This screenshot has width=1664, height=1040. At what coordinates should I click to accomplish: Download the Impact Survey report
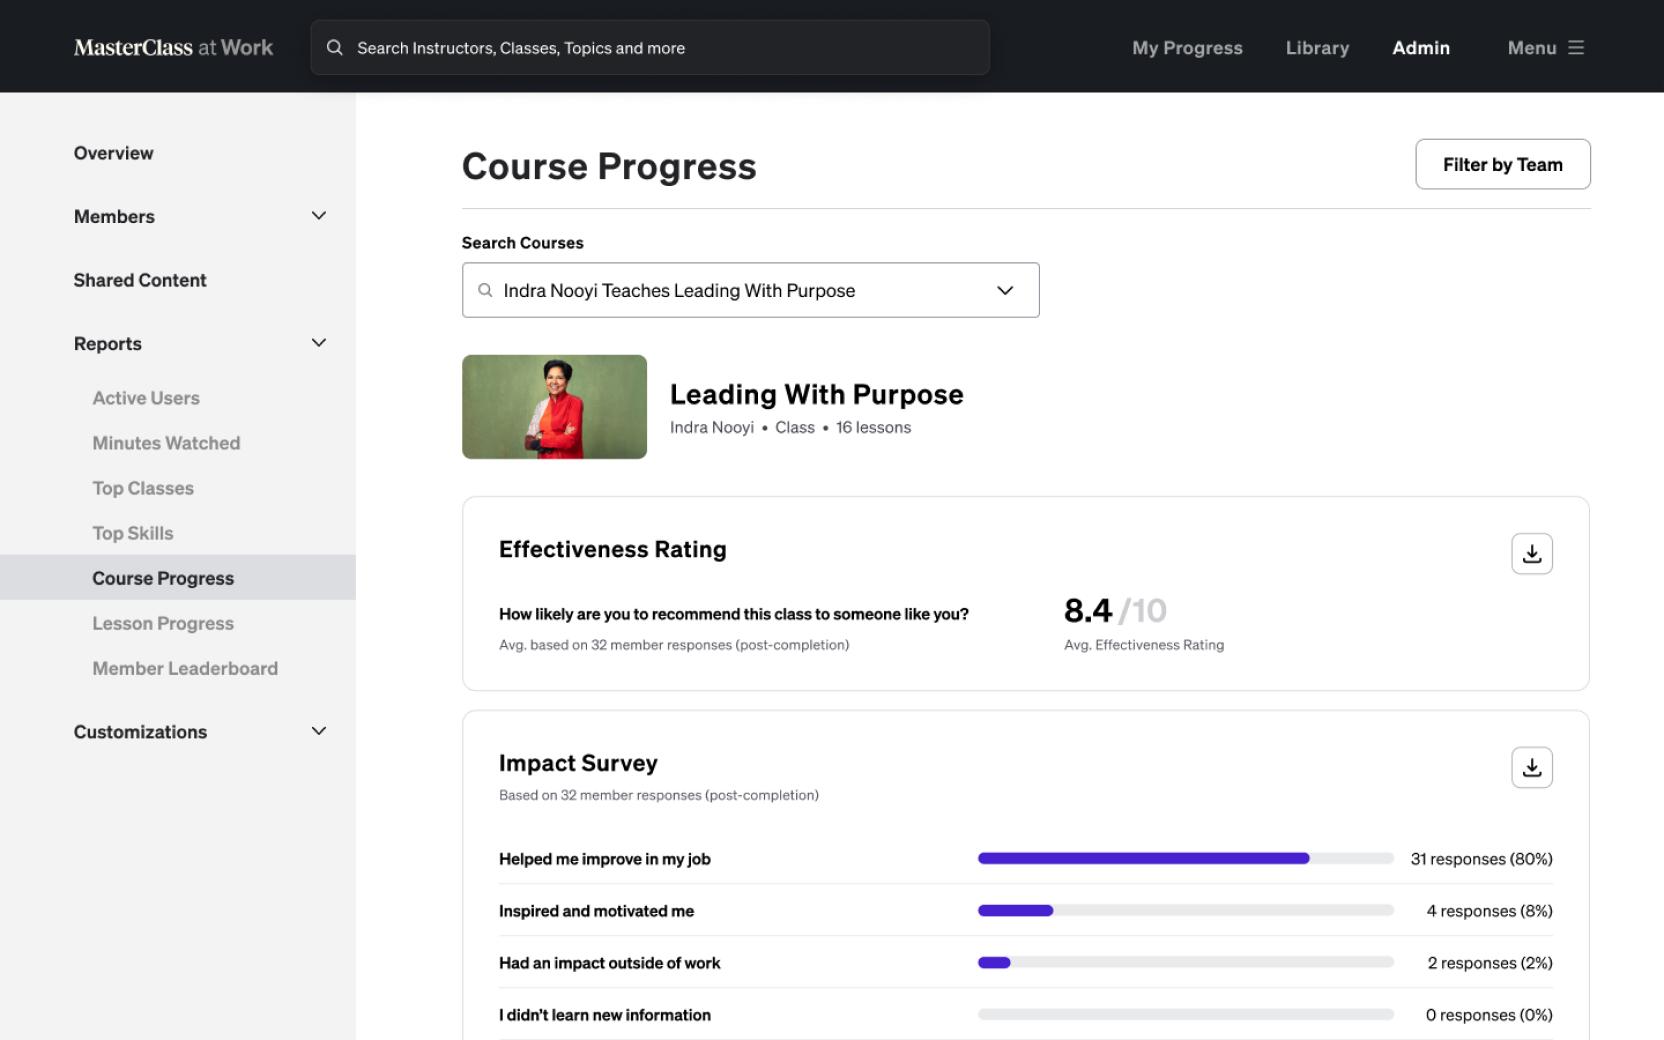(x=1532, y=768)
